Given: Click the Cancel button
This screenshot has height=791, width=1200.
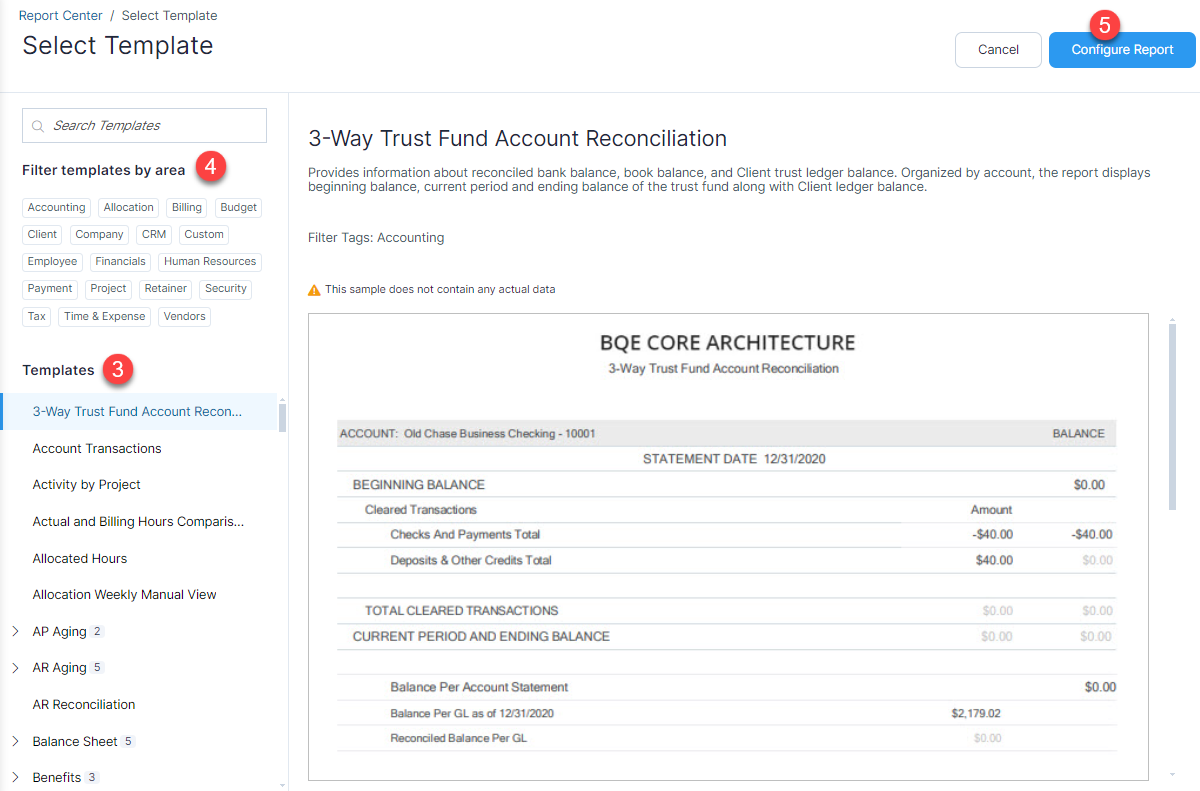Looking at the screenshot, I should (x=998, y=50).
